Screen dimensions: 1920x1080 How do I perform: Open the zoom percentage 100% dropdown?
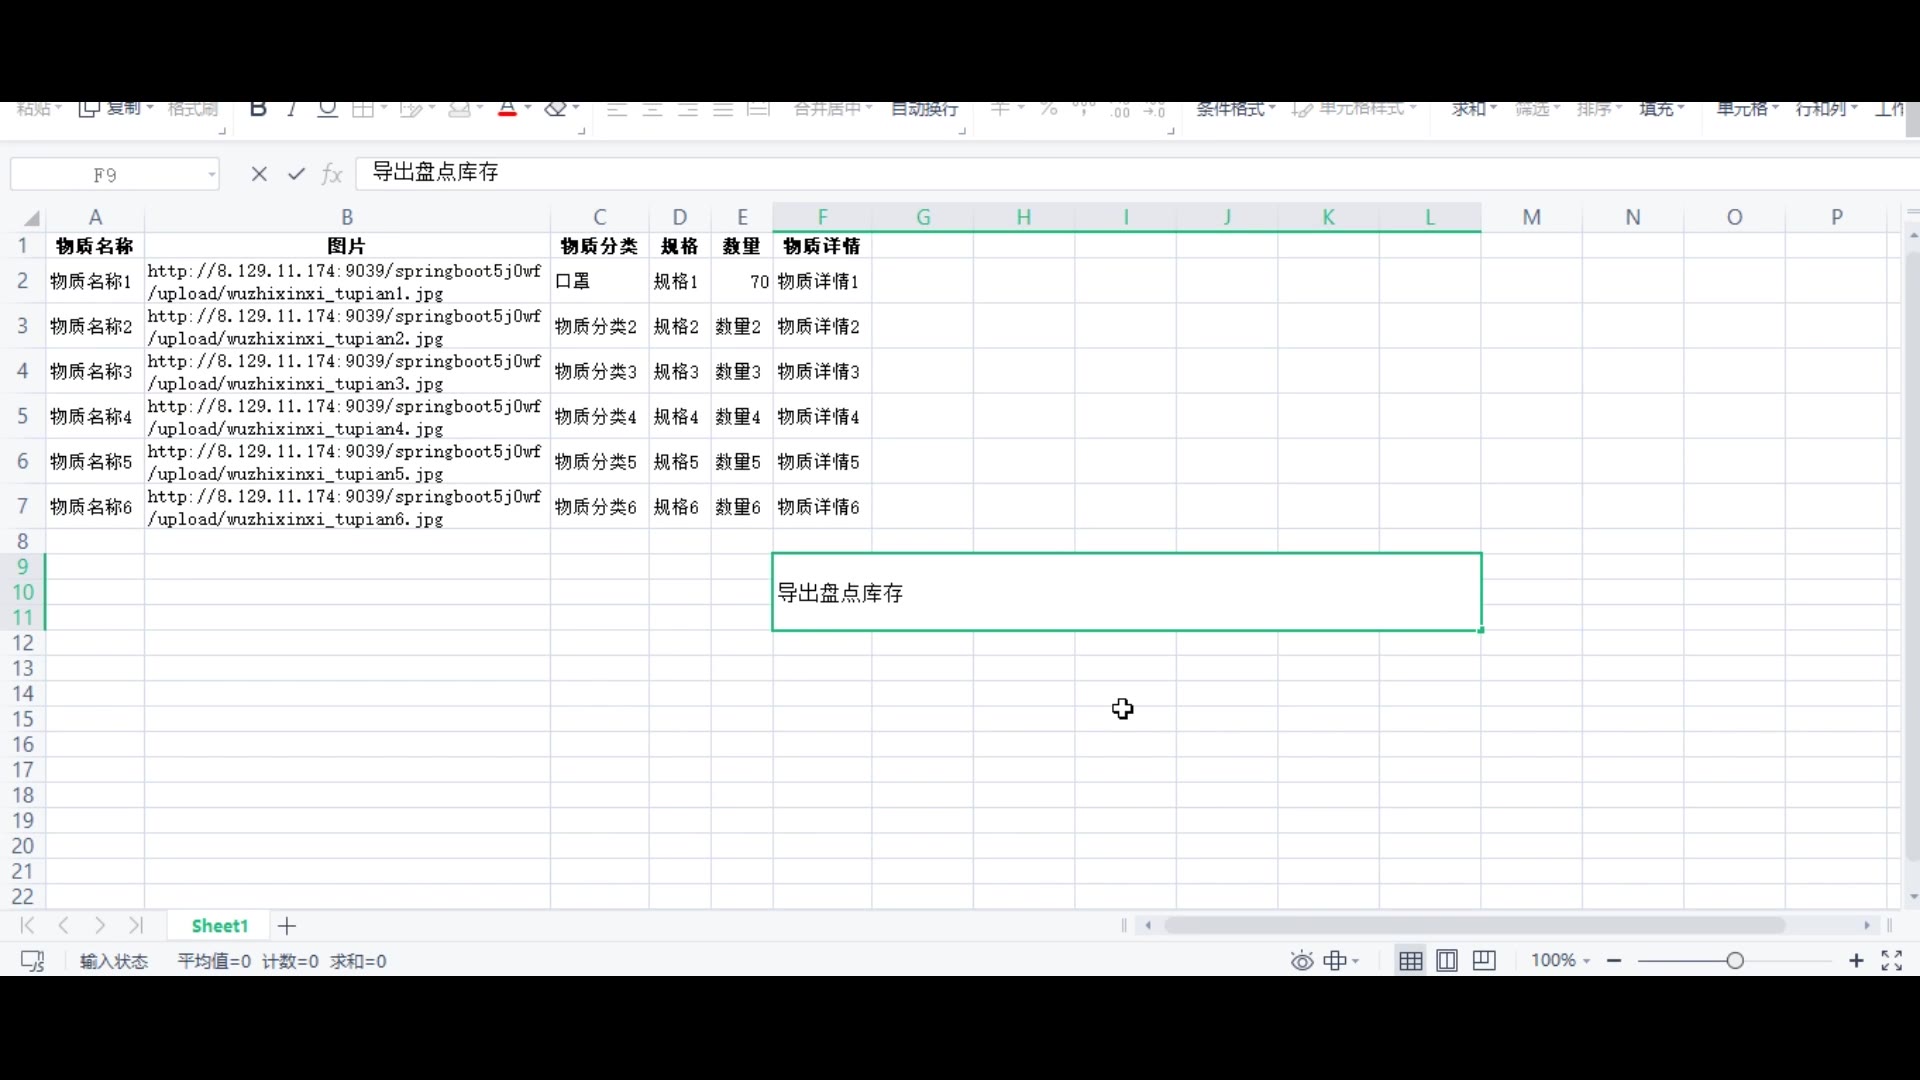tap(1560, 960)
